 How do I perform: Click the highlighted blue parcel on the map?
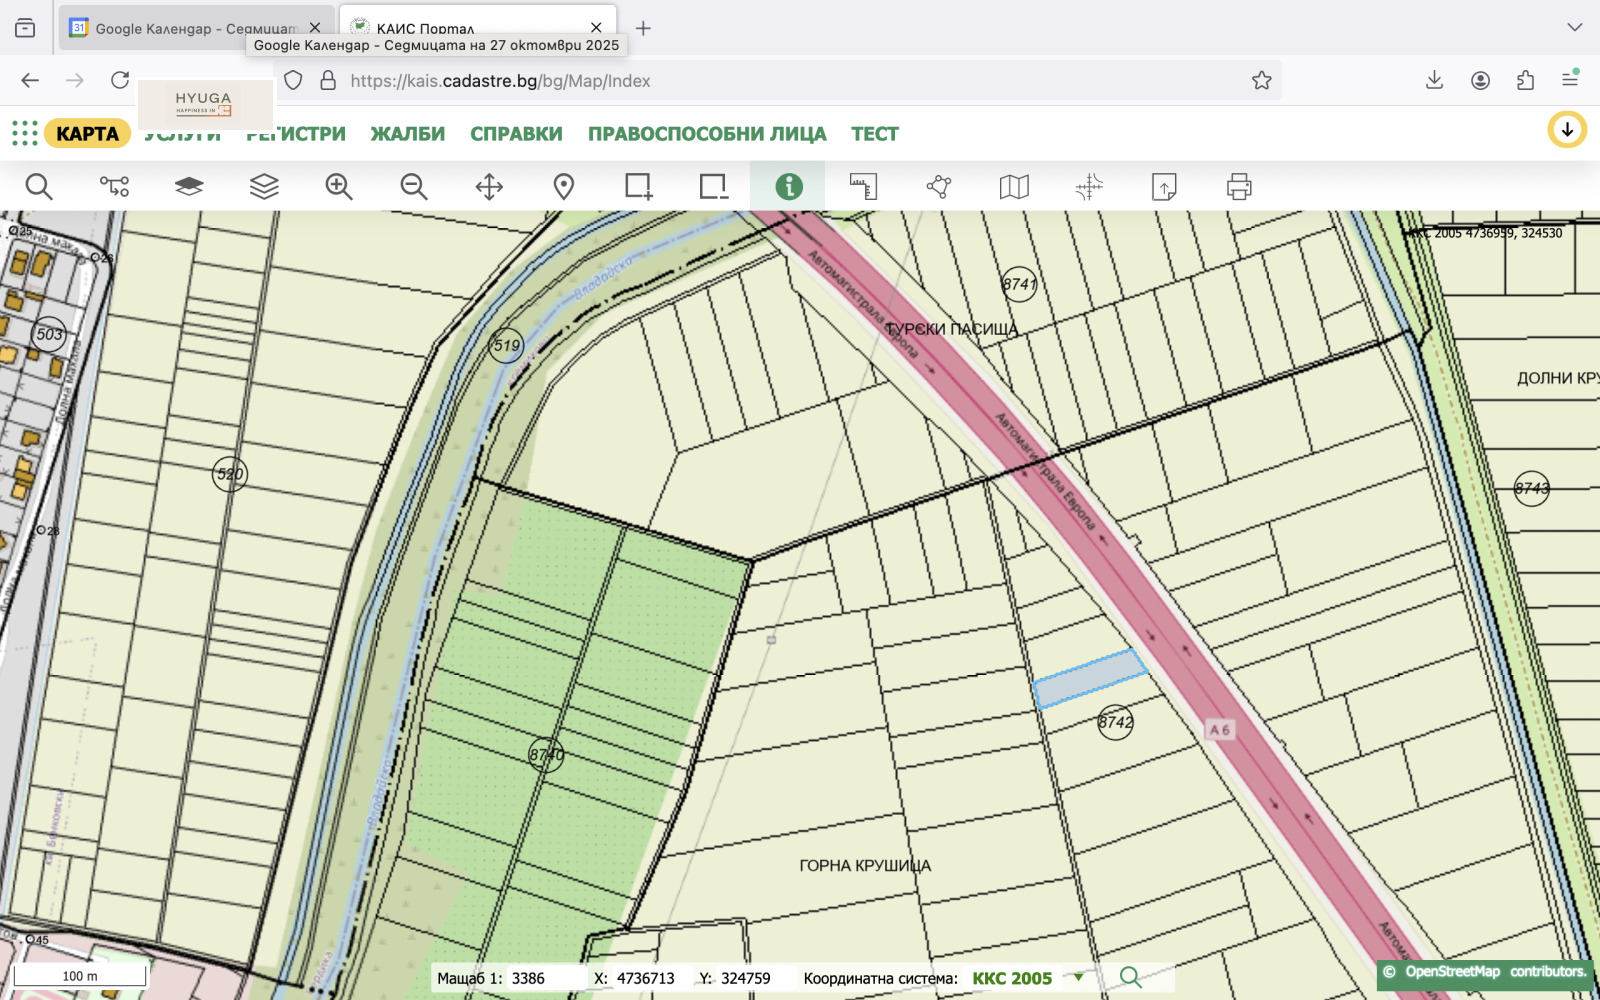tap(1088, 679)
